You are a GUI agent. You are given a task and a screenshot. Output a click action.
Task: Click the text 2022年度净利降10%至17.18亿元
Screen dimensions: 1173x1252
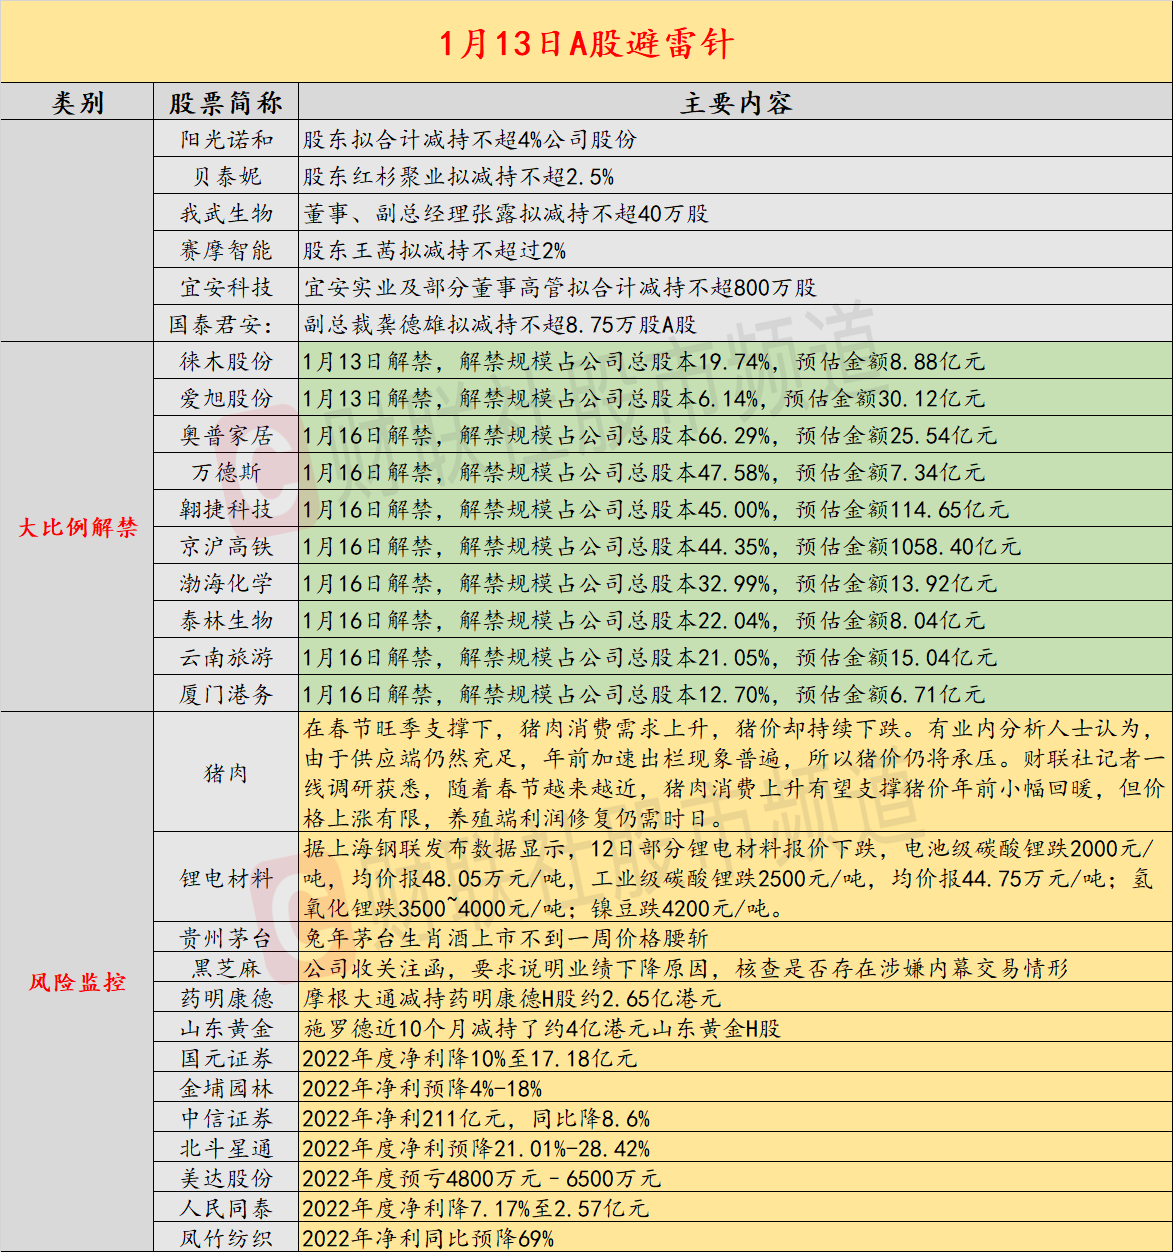[470, 1058]
